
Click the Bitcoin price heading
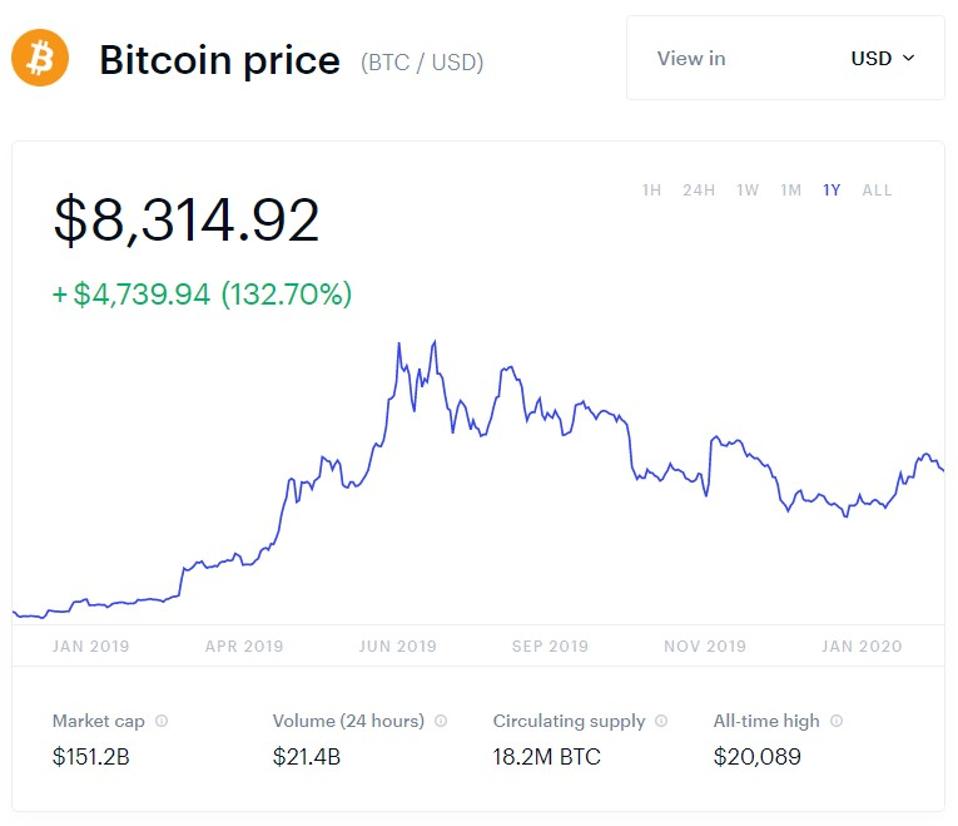tap(219, 60)
